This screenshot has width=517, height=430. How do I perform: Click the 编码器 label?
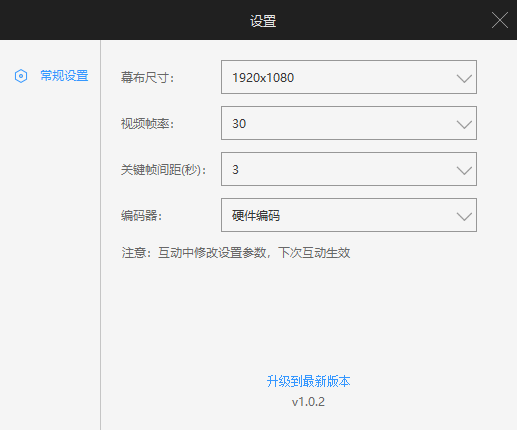click(141, 216)
